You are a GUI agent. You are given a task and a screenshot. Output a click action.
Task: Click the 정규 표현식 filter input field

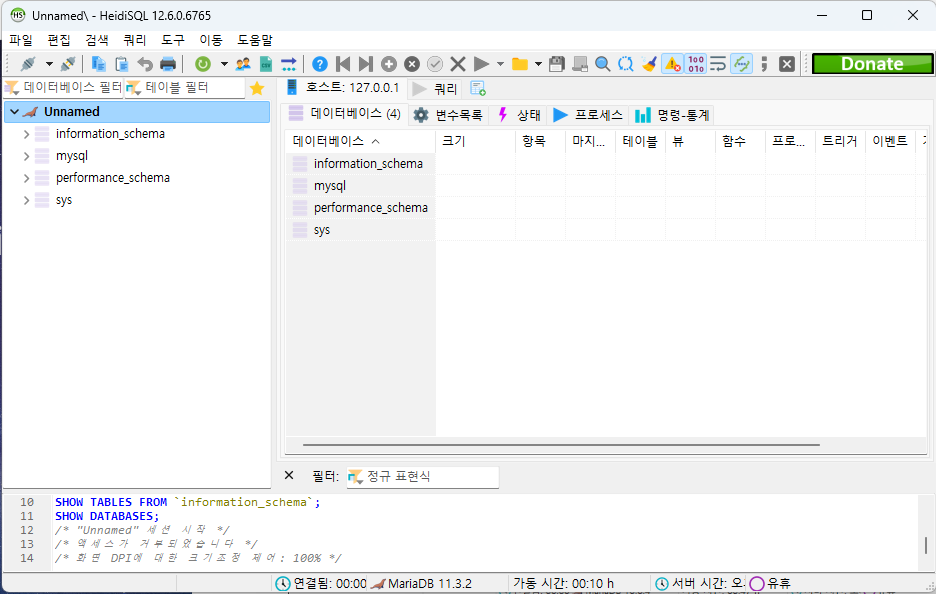(423, 476)
